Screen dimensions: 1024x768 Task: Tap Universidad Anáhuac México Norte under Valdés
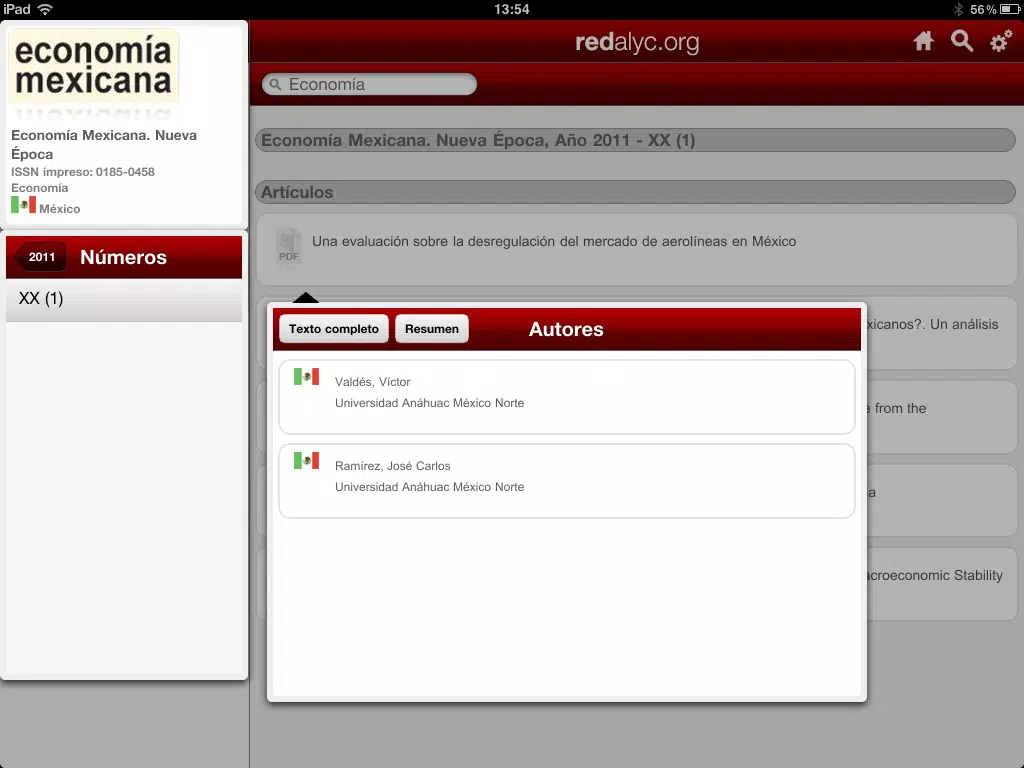pyautogui.click(x=429, y=404)
